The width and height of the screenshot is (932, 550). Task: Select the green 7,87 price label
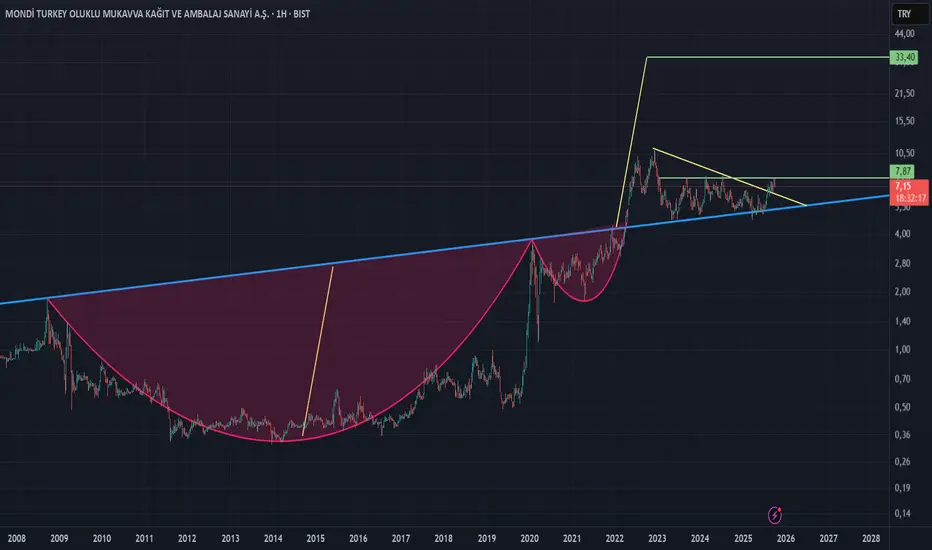coord(902,171)
